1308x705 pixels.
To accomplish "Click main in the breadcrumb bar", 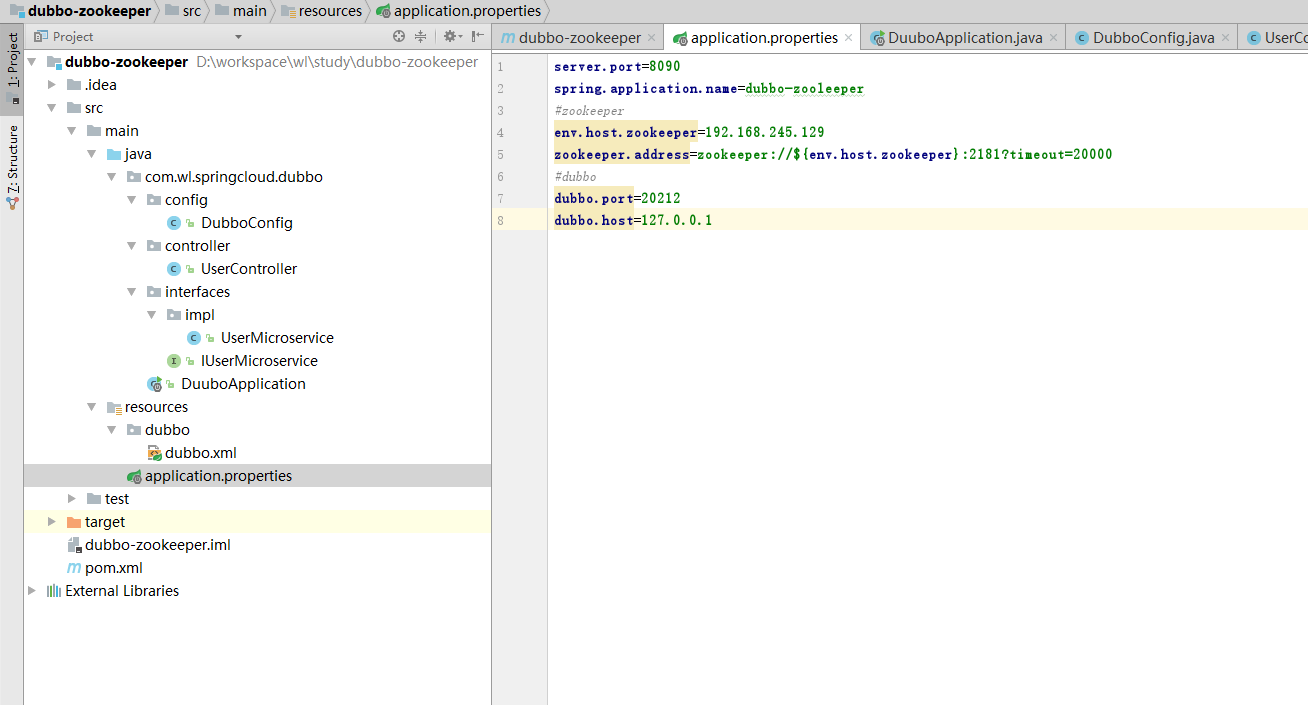I will pos(250,11).
